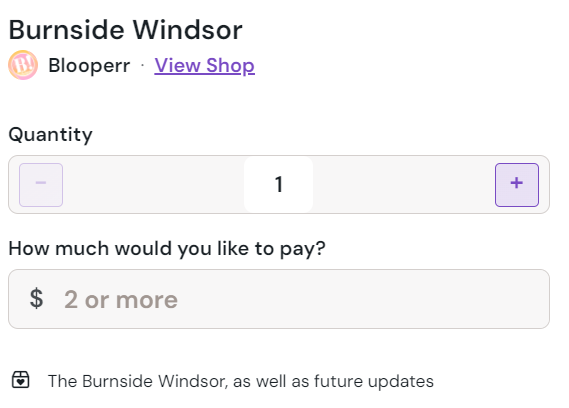Click the empty area right of the quantity value
Screen dimensions: 569x408
(404, 185)
